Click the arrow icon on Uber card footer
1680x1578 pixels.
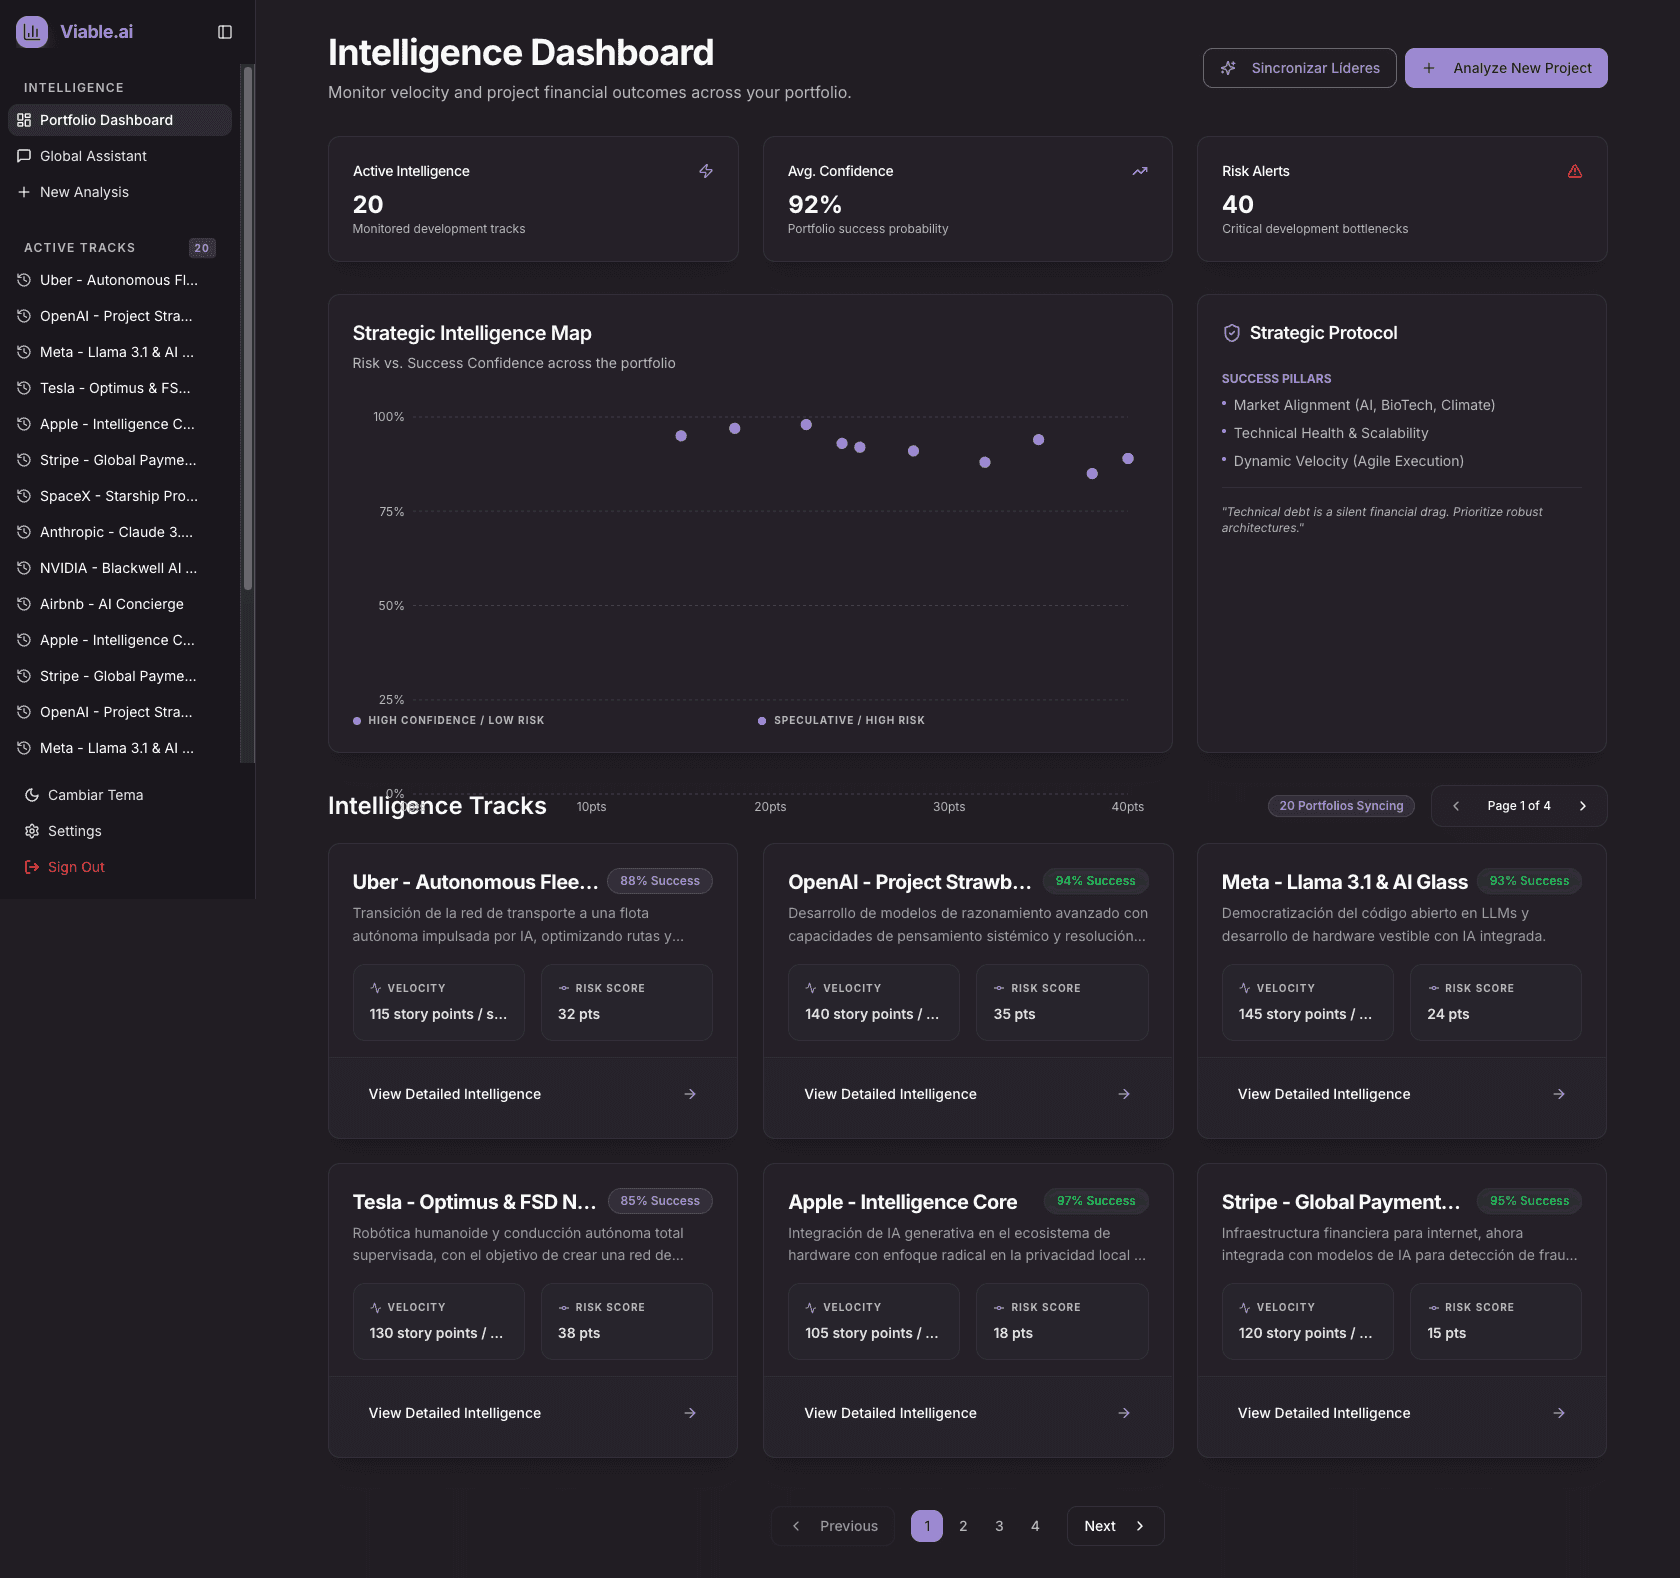point(690,1094)
